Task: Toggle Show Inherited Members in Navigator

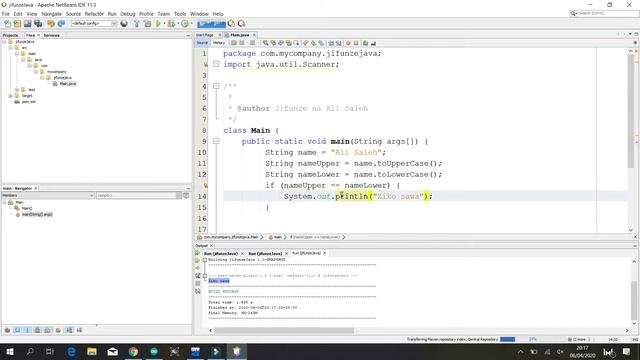Action: (7, 330)
